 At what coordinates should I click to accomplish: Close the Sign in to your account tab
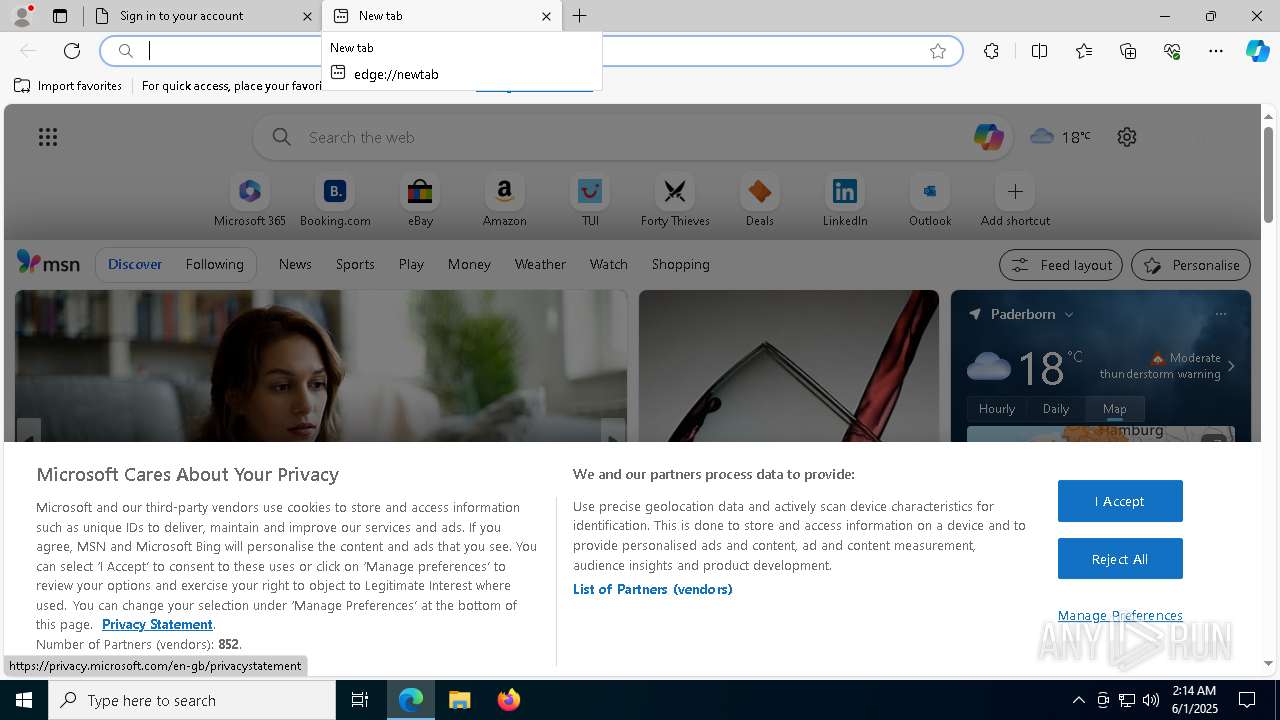pos(307,16)
